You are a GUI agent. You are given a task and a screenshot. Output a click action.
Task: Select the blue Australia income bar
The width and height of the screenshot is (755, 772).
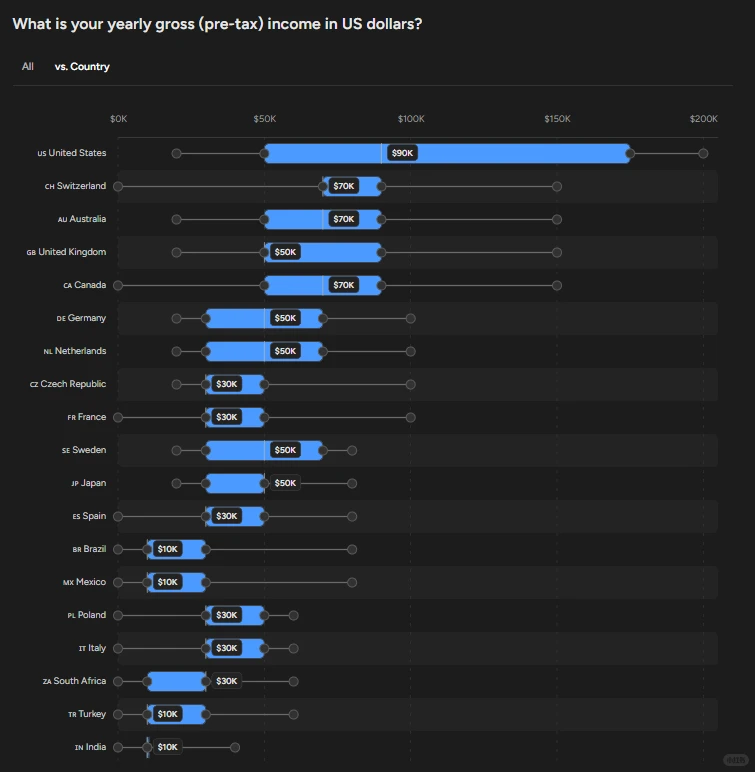(323, 219)
